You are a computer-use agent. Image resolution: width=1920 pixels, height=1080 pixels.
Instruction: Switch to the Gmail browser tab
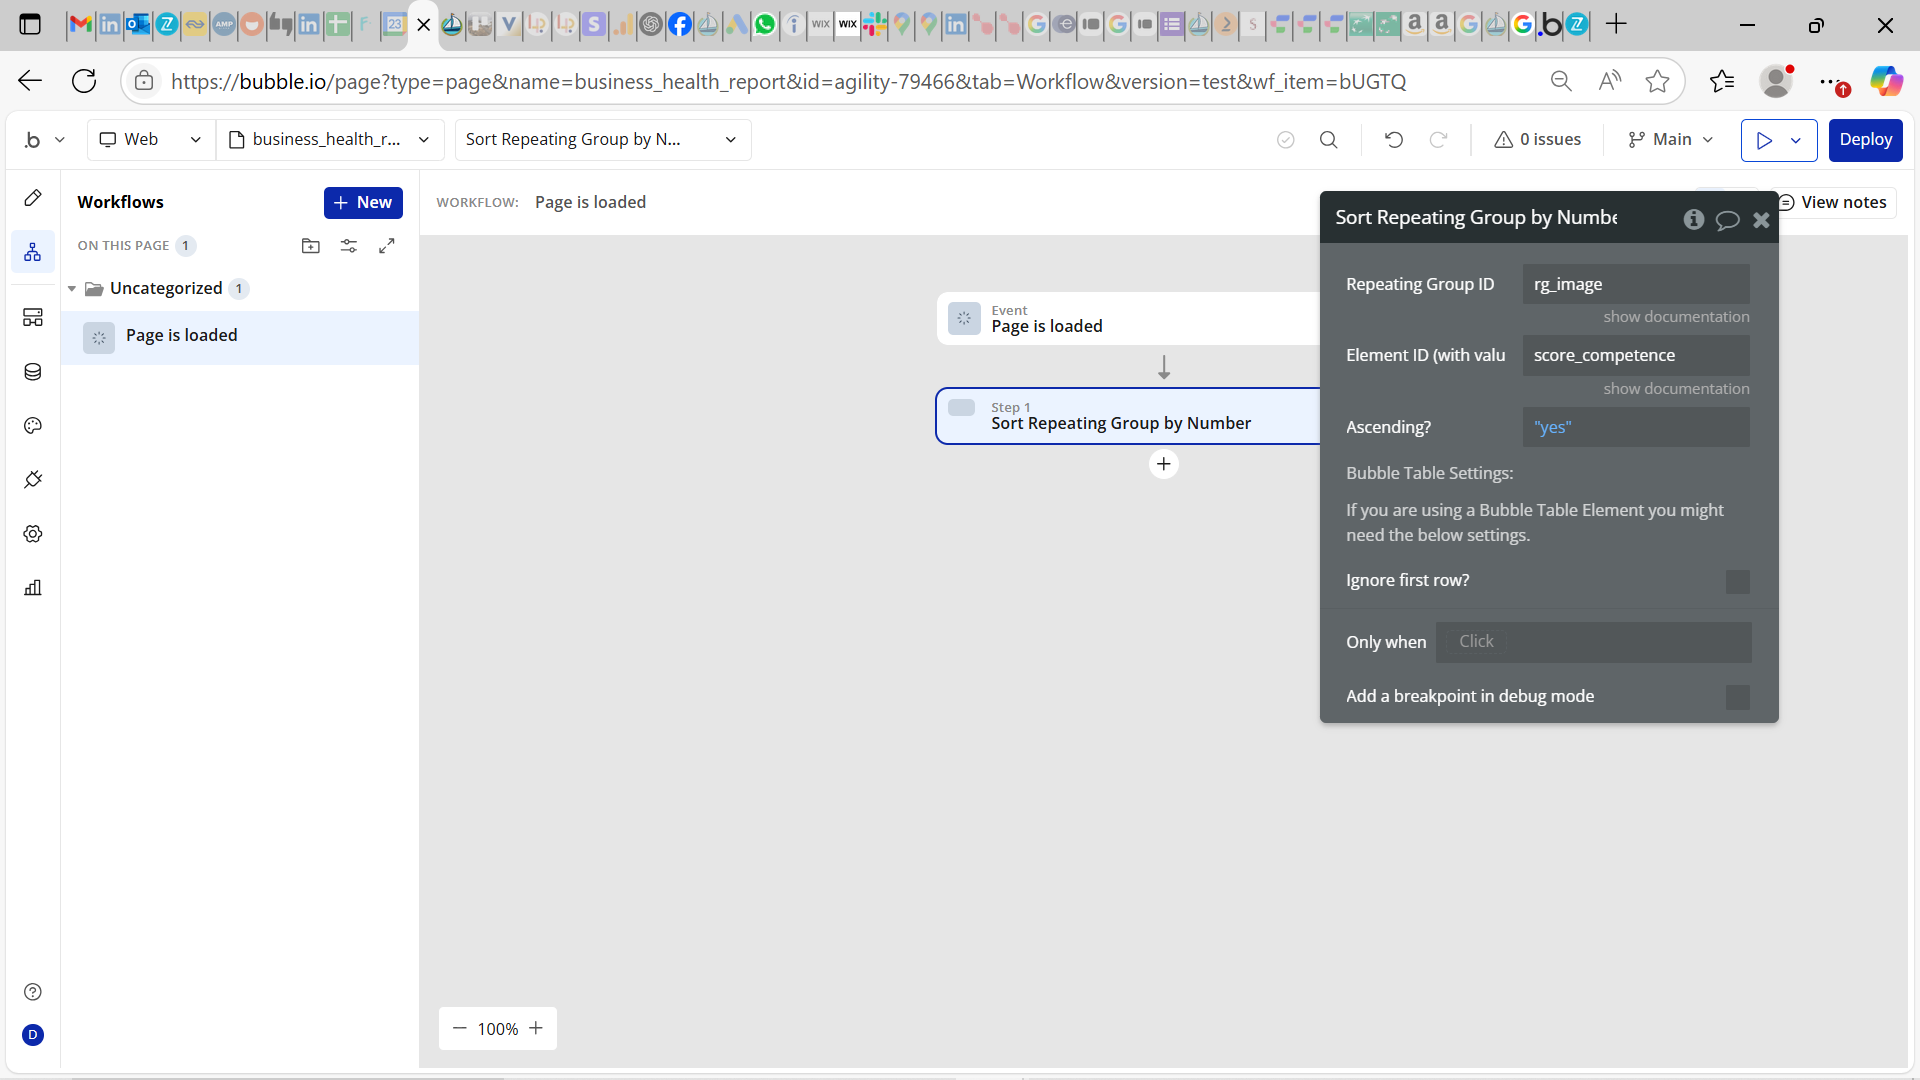pyautogui.click(x=80, y=25)
